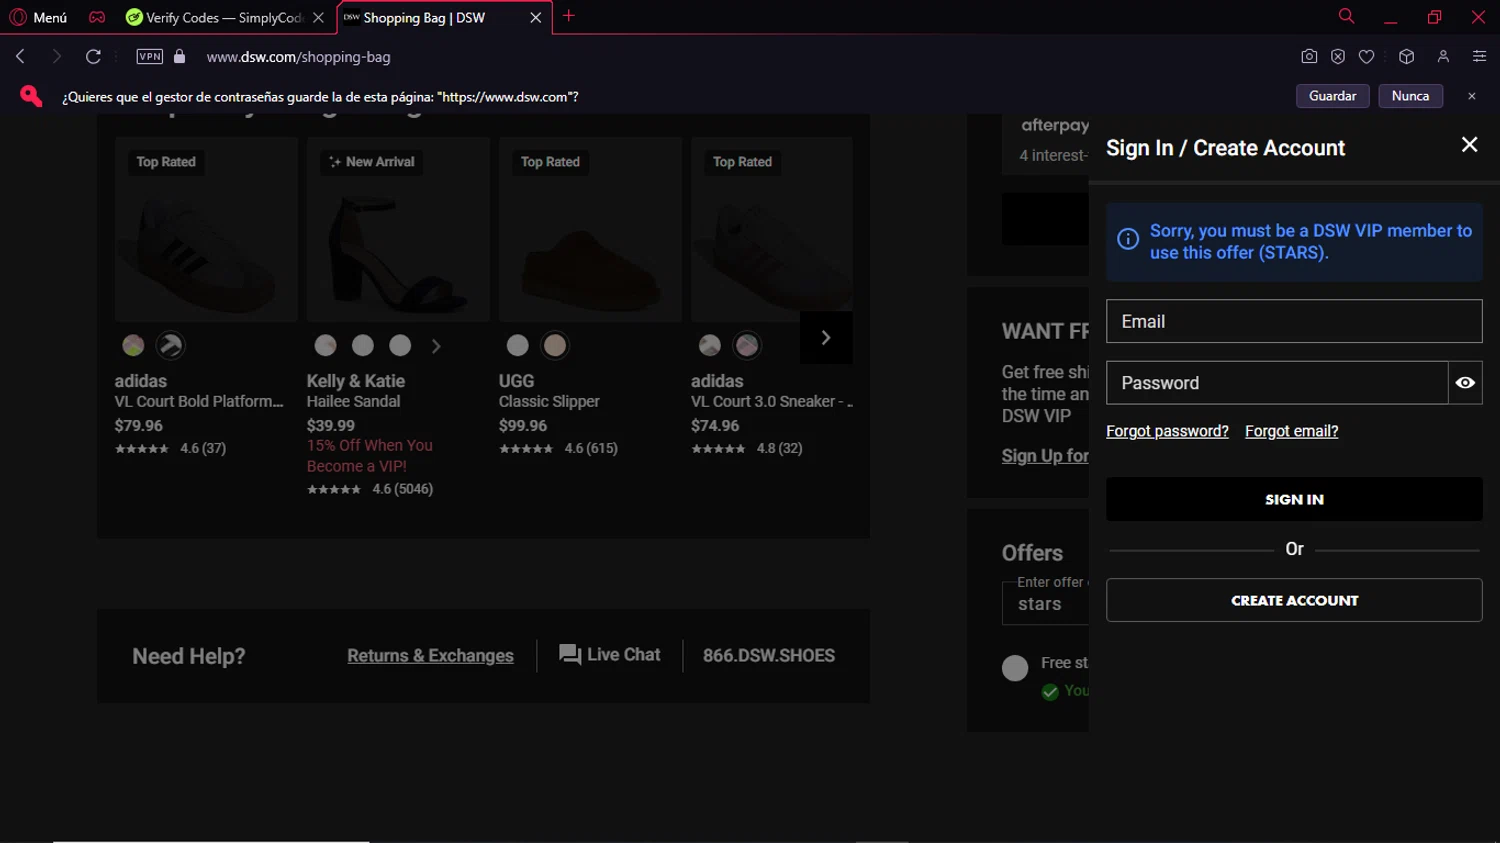The width and height of the screenshot is (1500, 843).
Task: Open the Returns & Exchanges link
Action: 430,656
